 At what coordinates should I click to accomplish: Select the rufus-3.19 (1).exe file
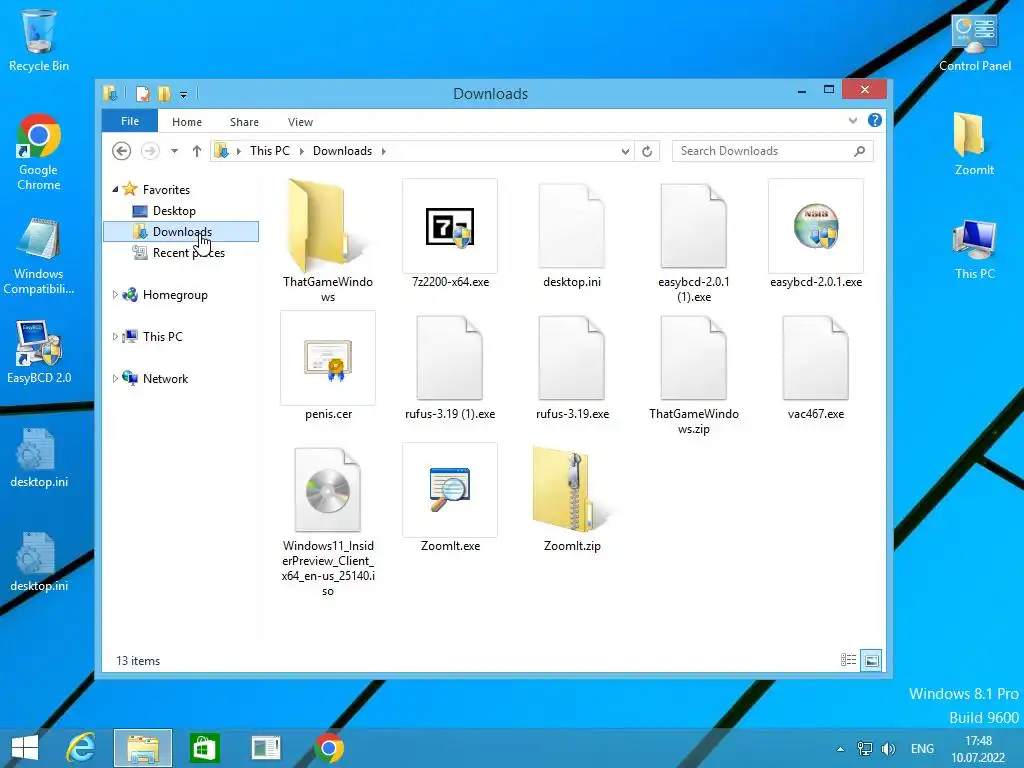tap(450, 366)
